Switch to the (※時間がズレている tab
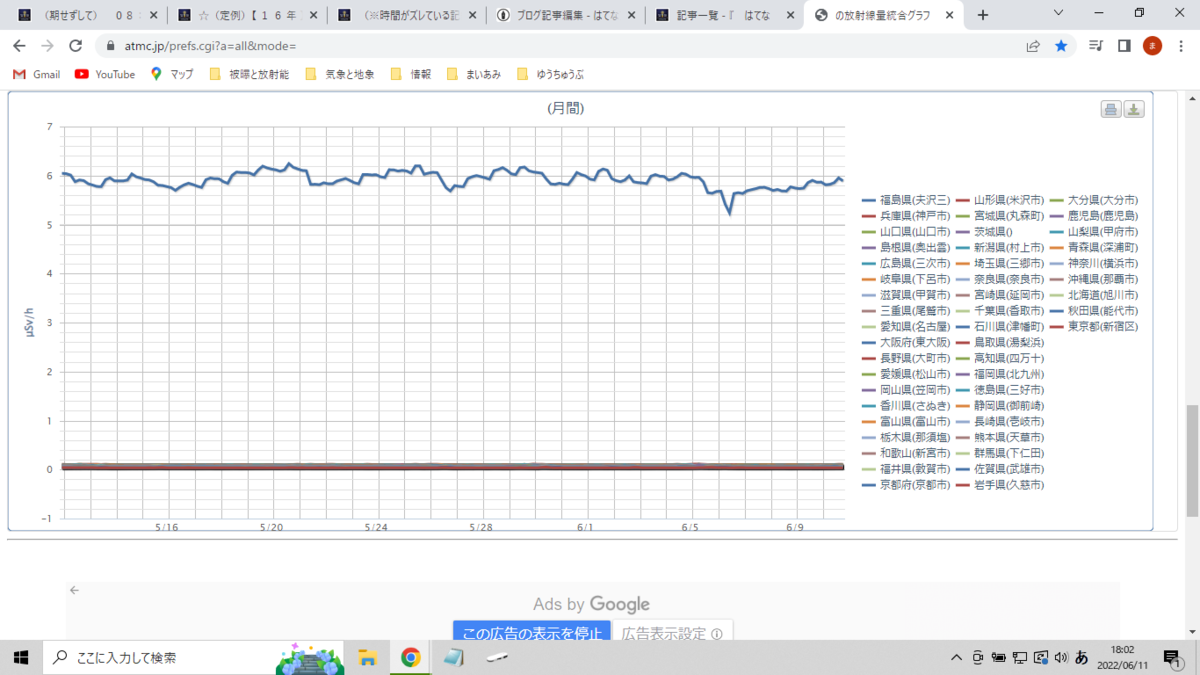This screenshot has width=1200, height=675. (405, 15)
